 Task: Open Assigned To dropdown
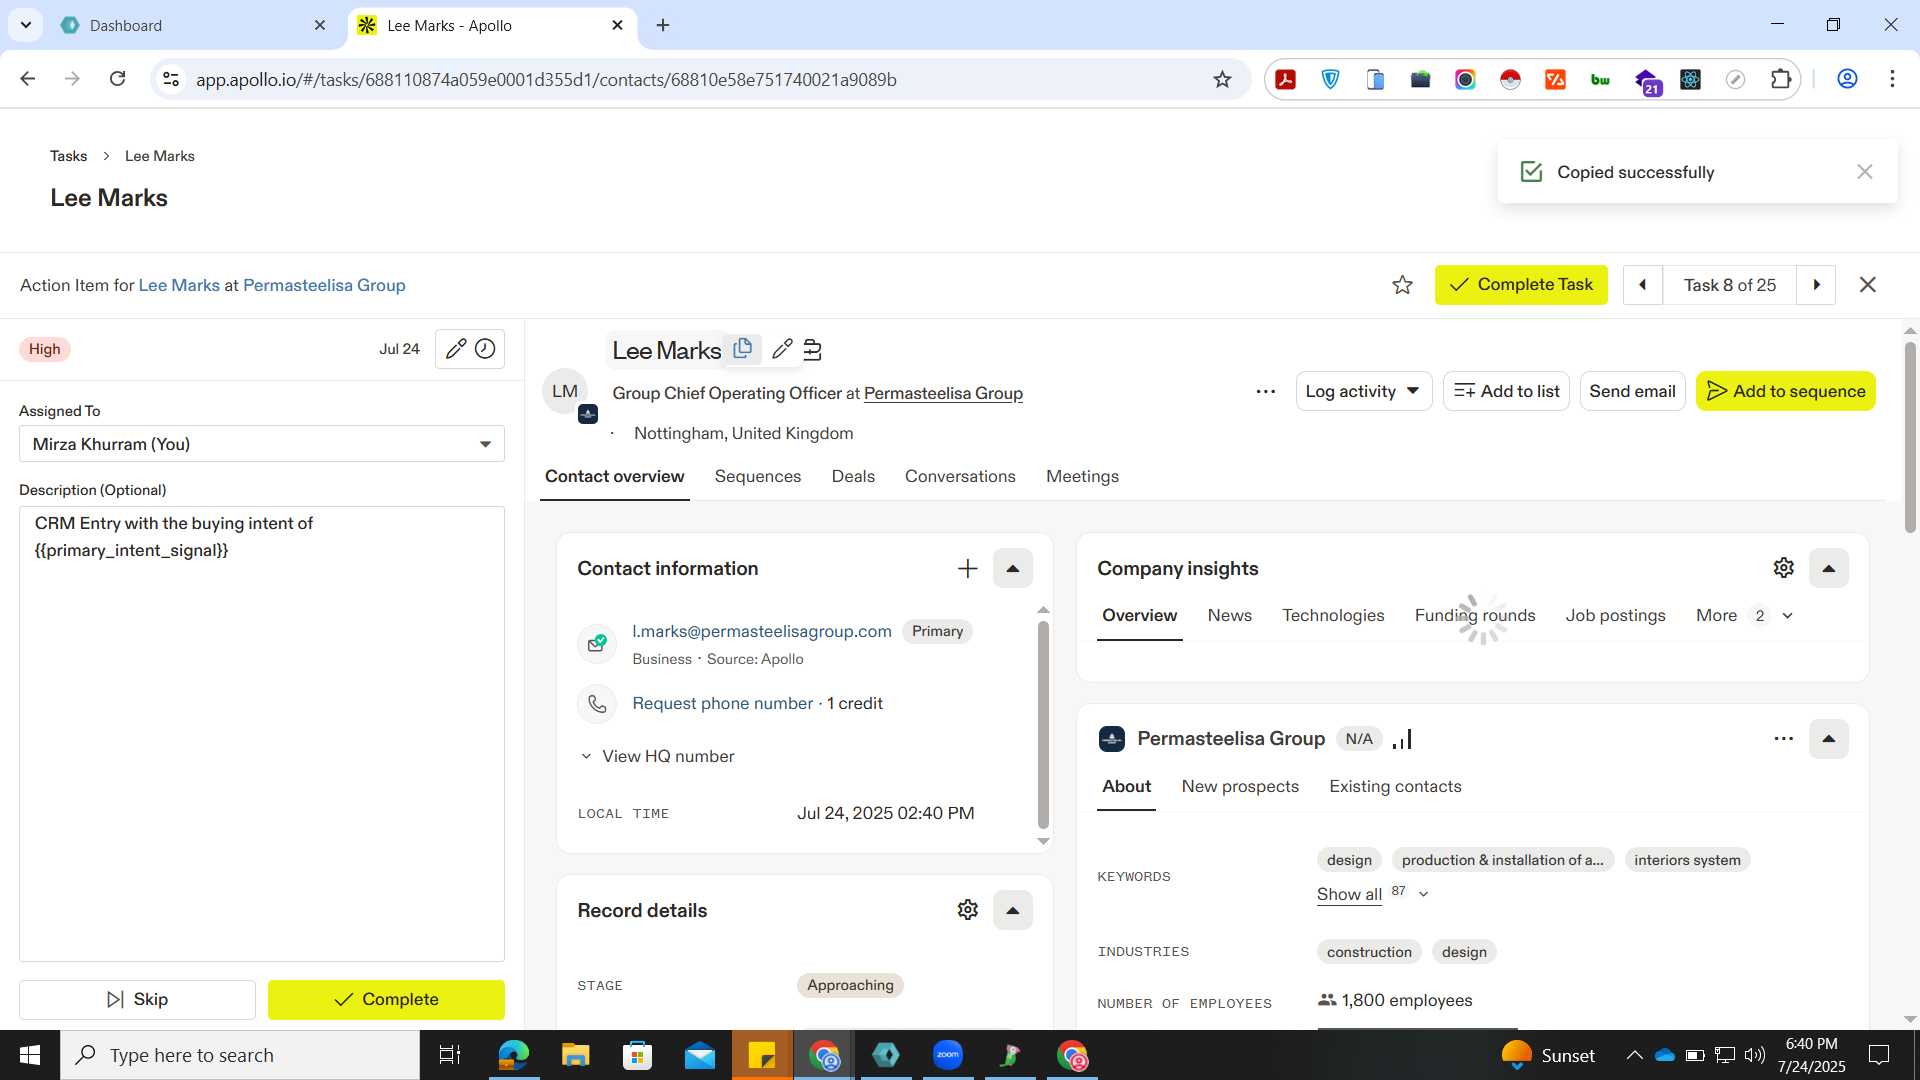tap(262, 444)
